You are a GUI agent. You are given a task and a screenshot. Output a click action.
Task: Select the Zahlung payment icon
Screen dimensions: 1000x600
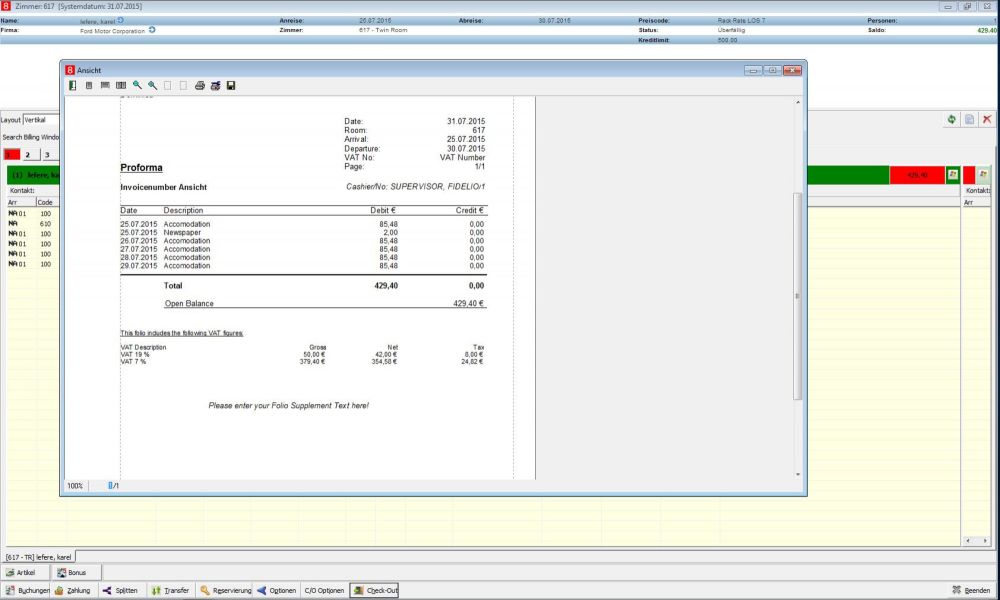coord(75,589)
